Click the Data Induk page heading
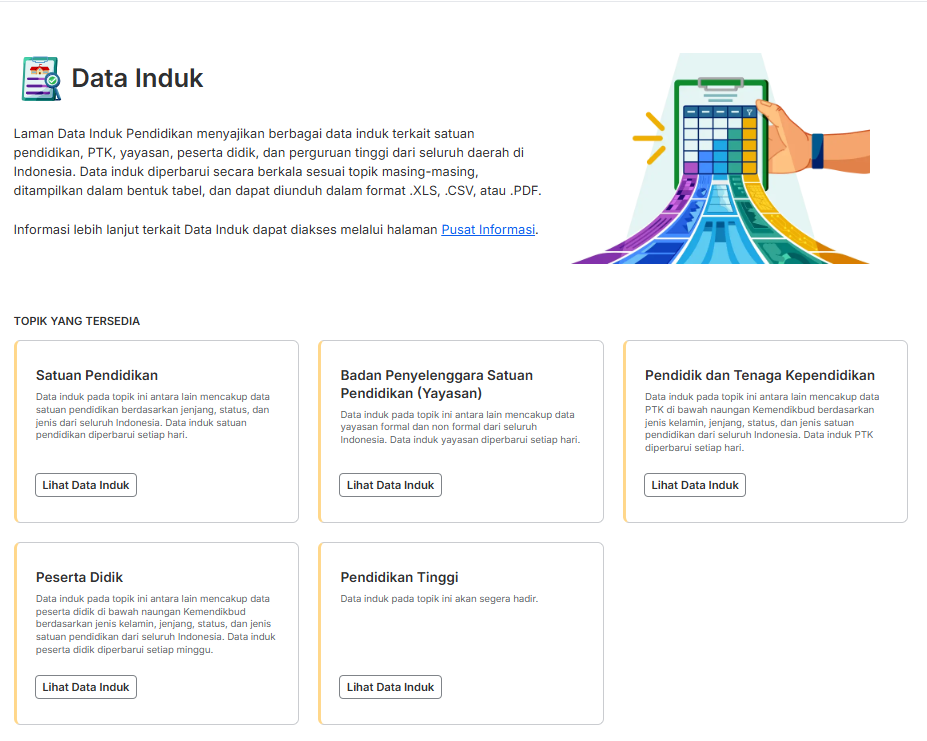 [x=137, y=78]
